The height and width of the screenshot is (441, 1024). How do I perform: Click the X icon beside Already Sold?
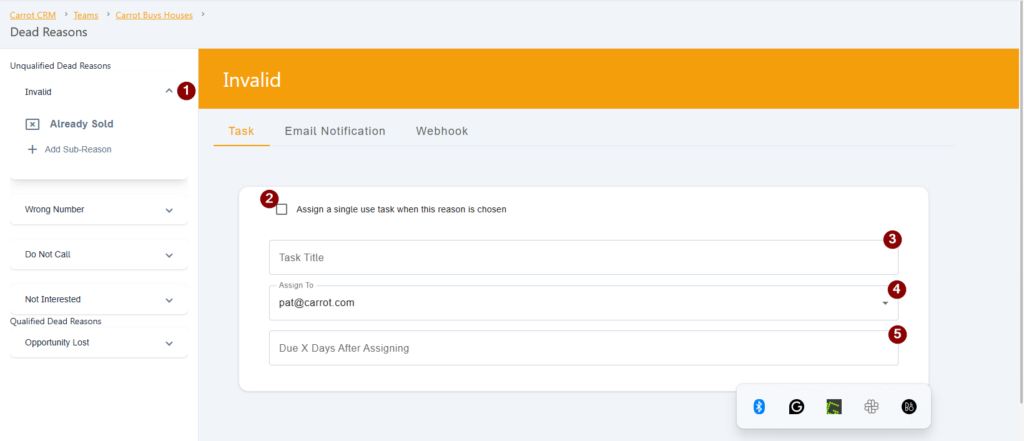coord(33,124)
